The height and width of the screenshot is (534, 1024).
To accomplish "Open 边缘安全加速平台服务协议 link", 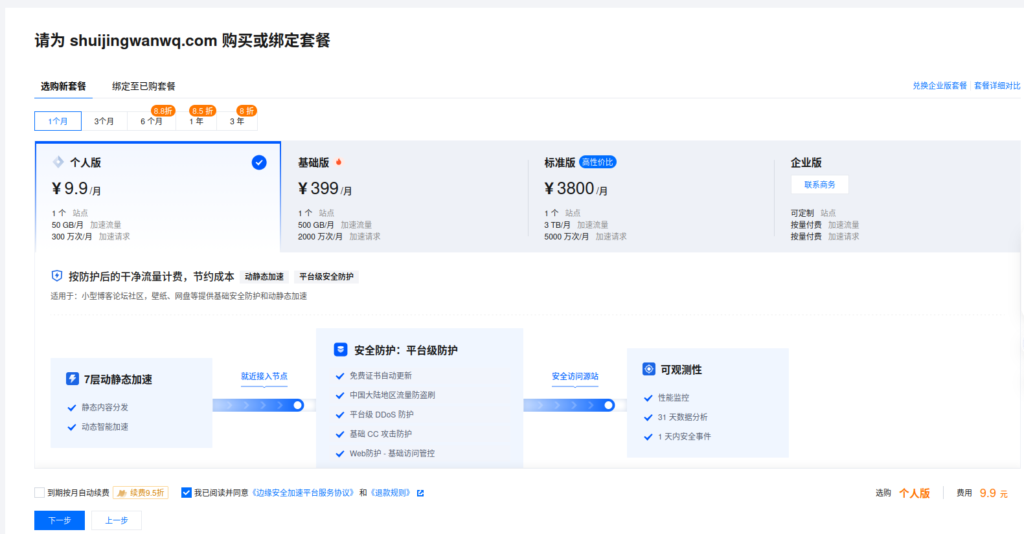I will [304, 493].
